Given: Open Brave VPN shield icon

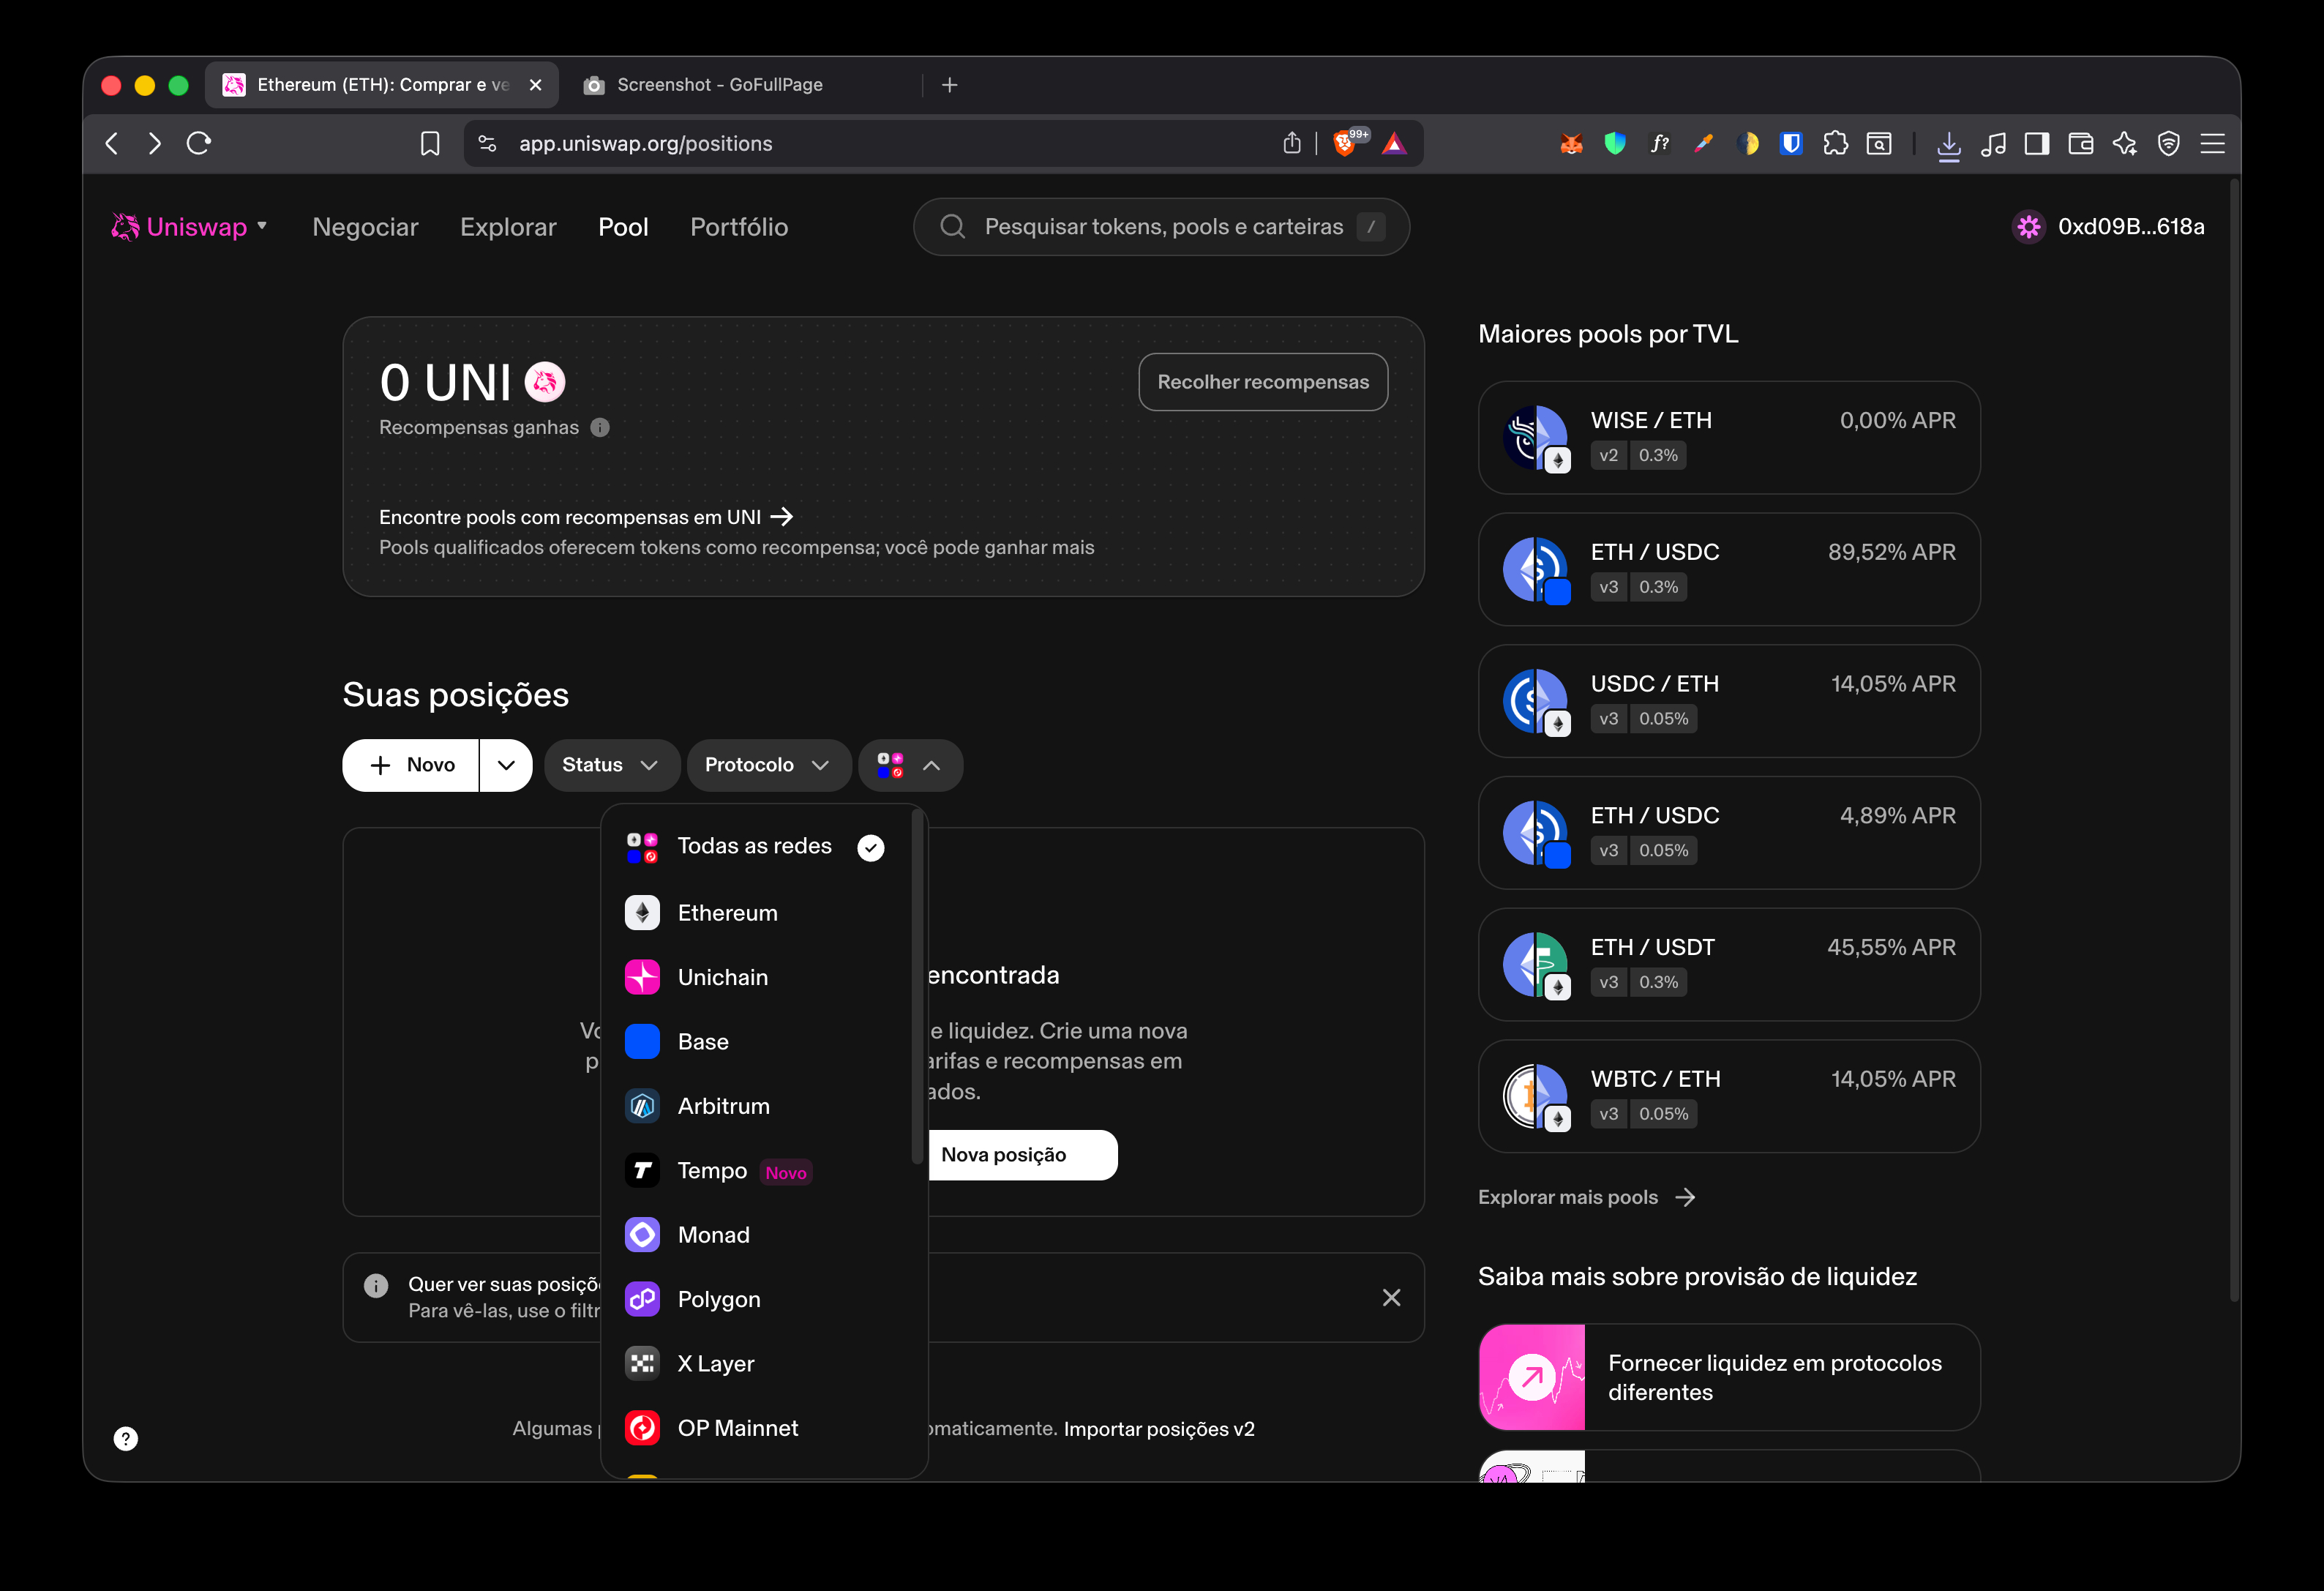Looking at the screenshot, I should 2169,144.
